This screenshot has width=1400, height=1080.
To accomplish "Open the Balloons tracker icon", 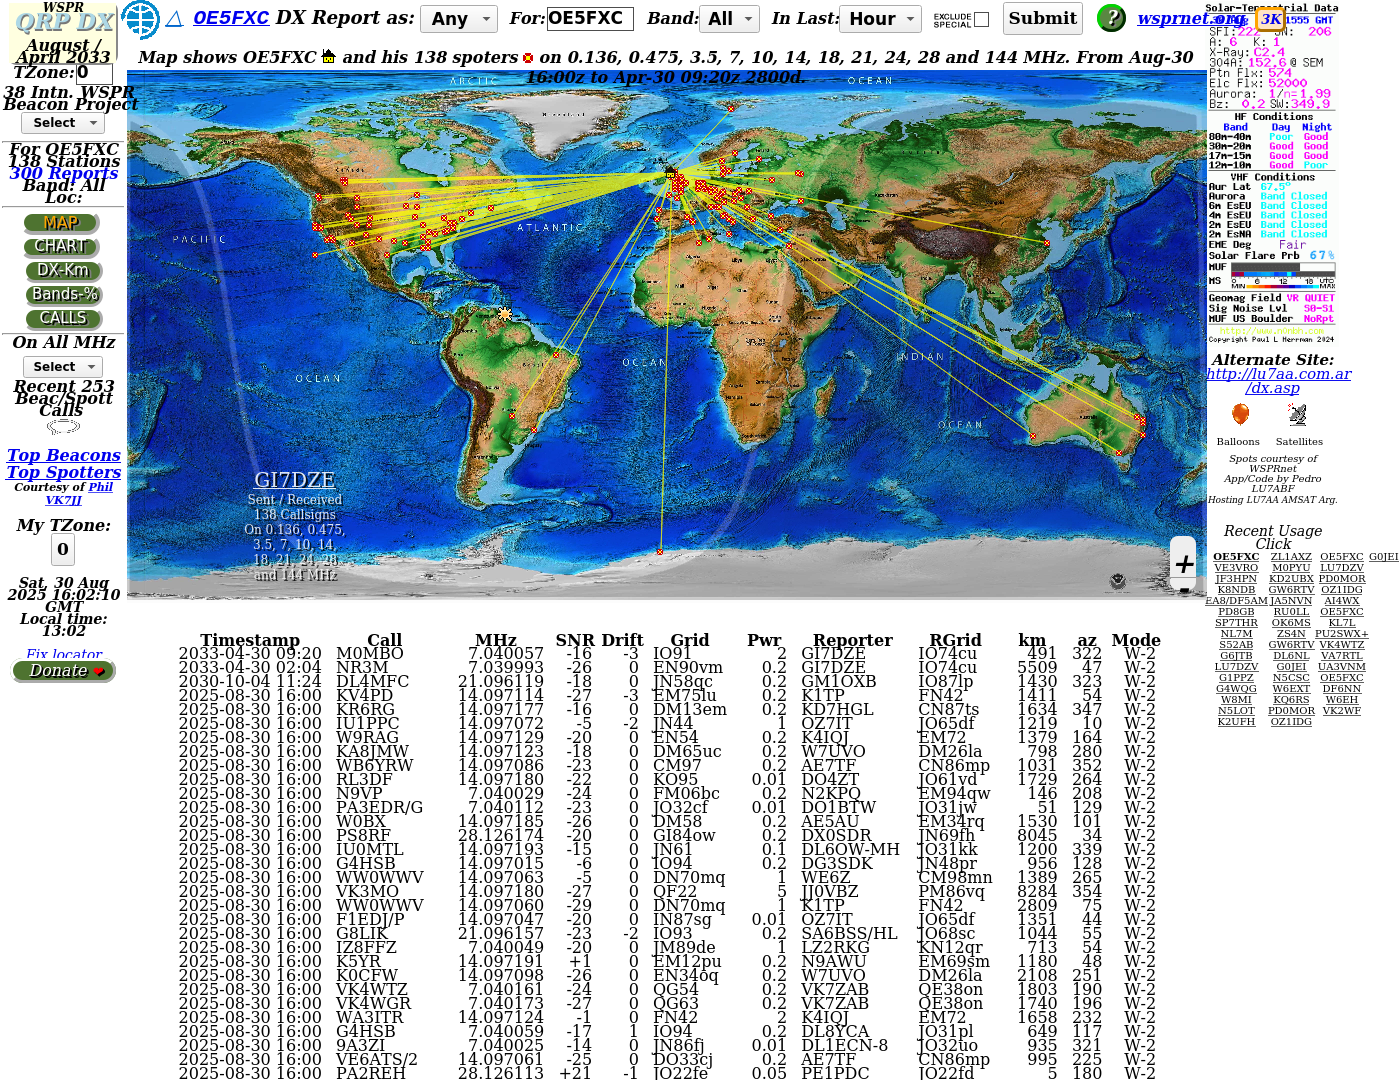I will pos(1240,415).
